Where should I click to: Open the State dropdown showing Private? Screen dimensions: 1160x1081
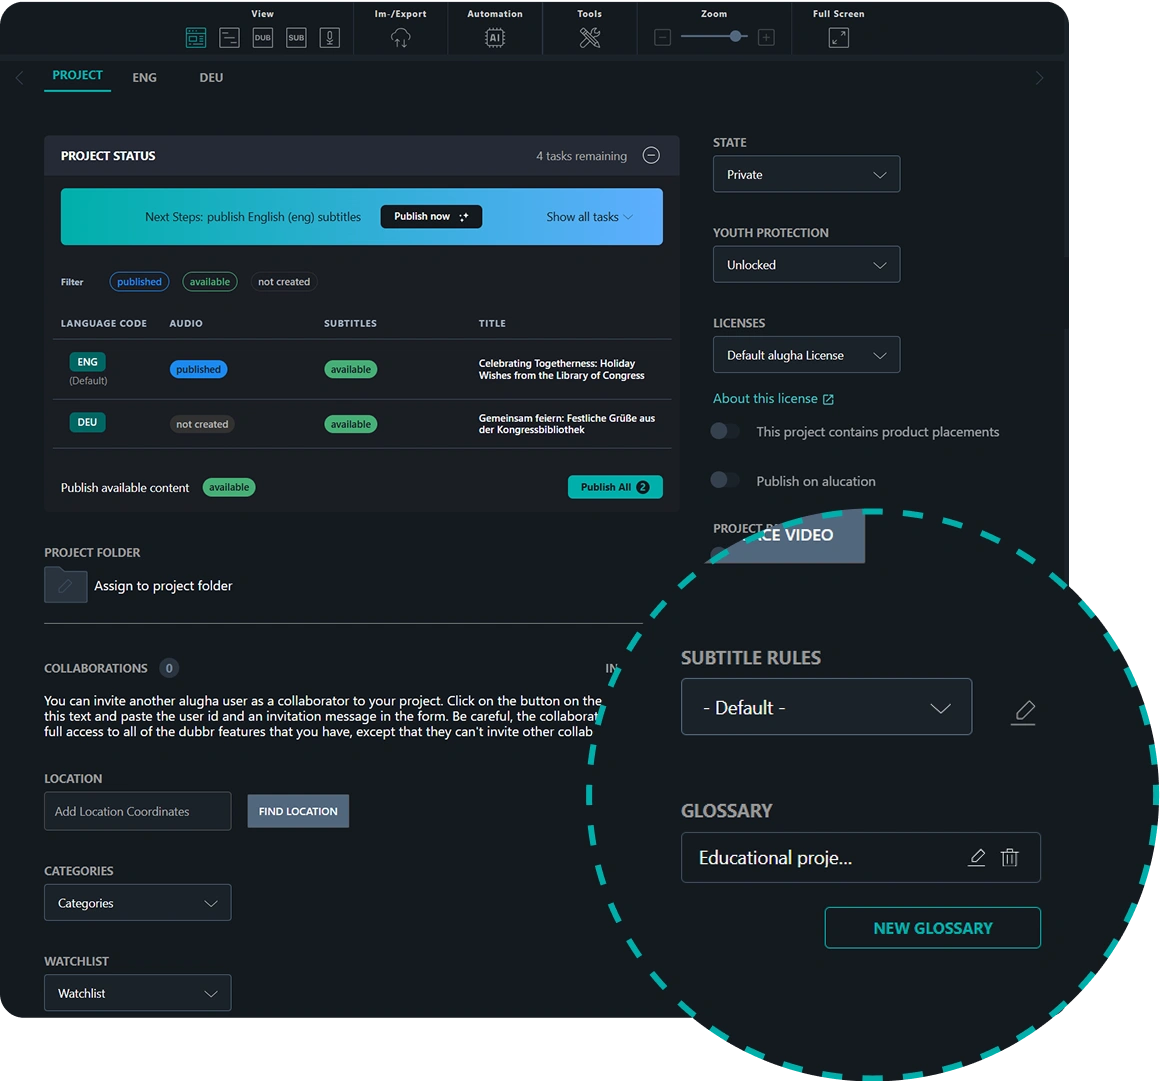(806, 174)
